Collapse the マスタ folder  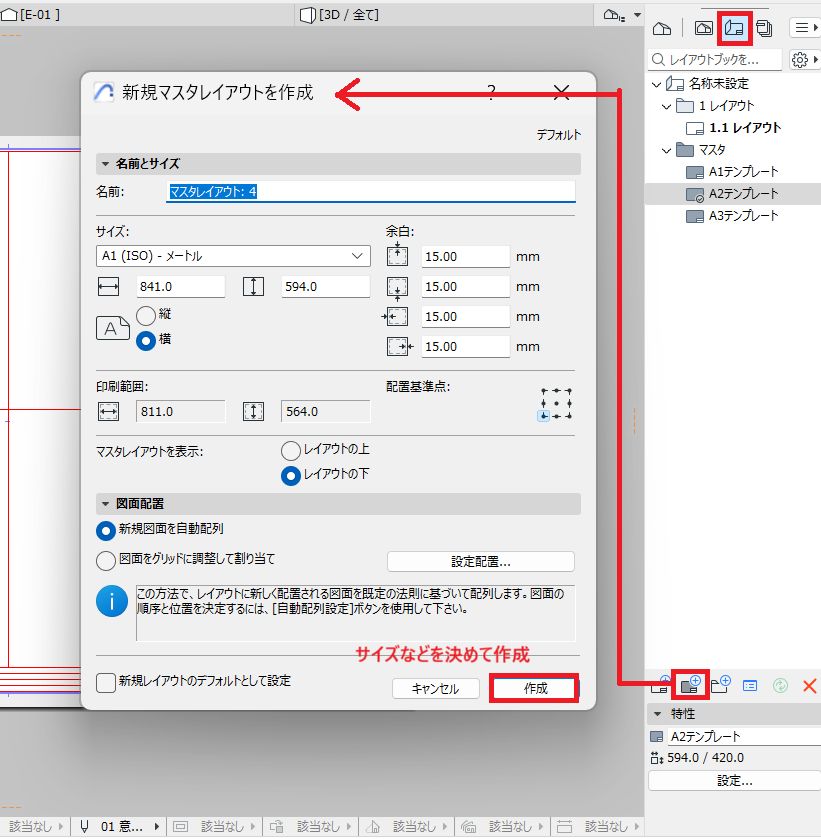(x=666, y=150)
